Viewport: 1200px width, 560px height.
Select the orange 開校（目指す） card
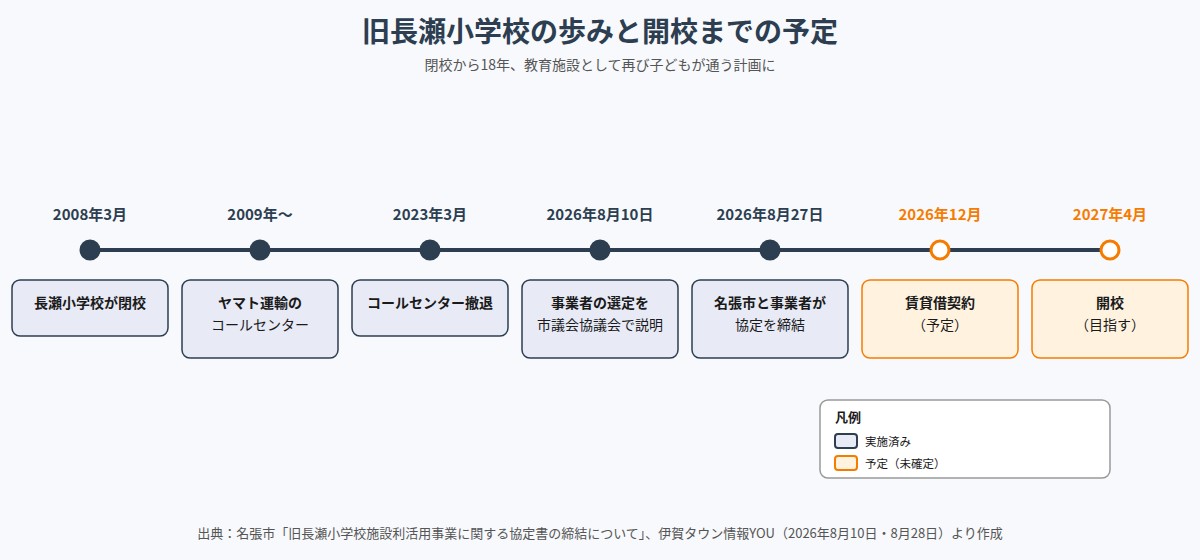(1110, 319)
